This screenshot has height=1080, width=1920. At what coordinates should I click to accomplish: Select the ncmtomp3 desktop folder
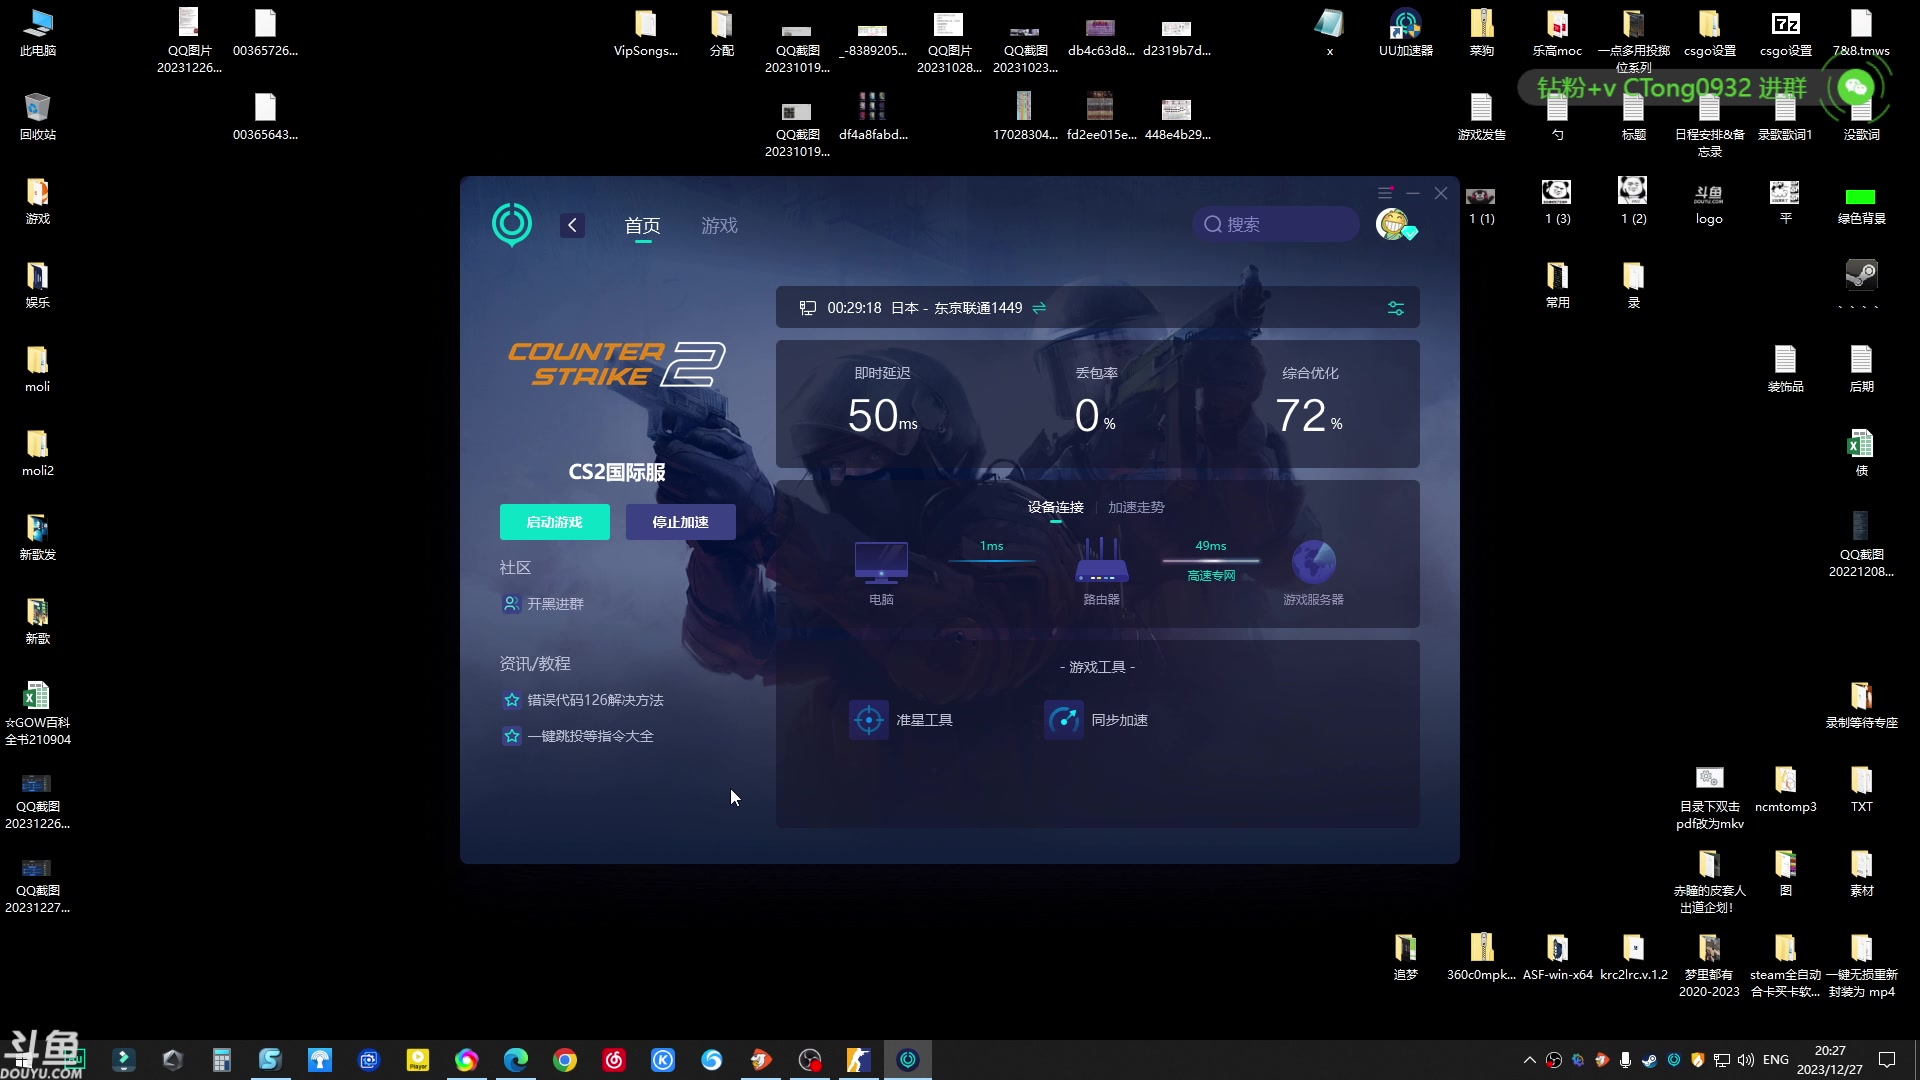(x=1785, y=789)
